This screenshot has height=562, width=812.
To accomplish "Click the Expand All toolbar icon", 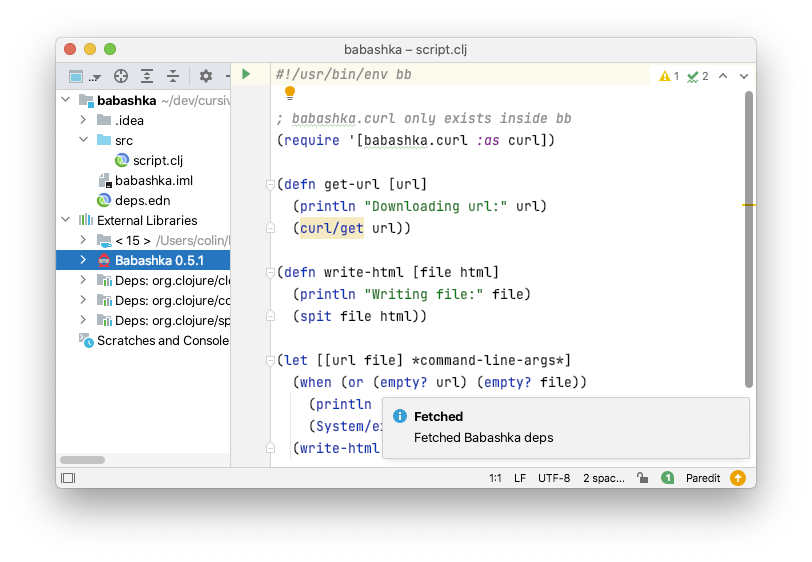I will click(x=147, y=77).
